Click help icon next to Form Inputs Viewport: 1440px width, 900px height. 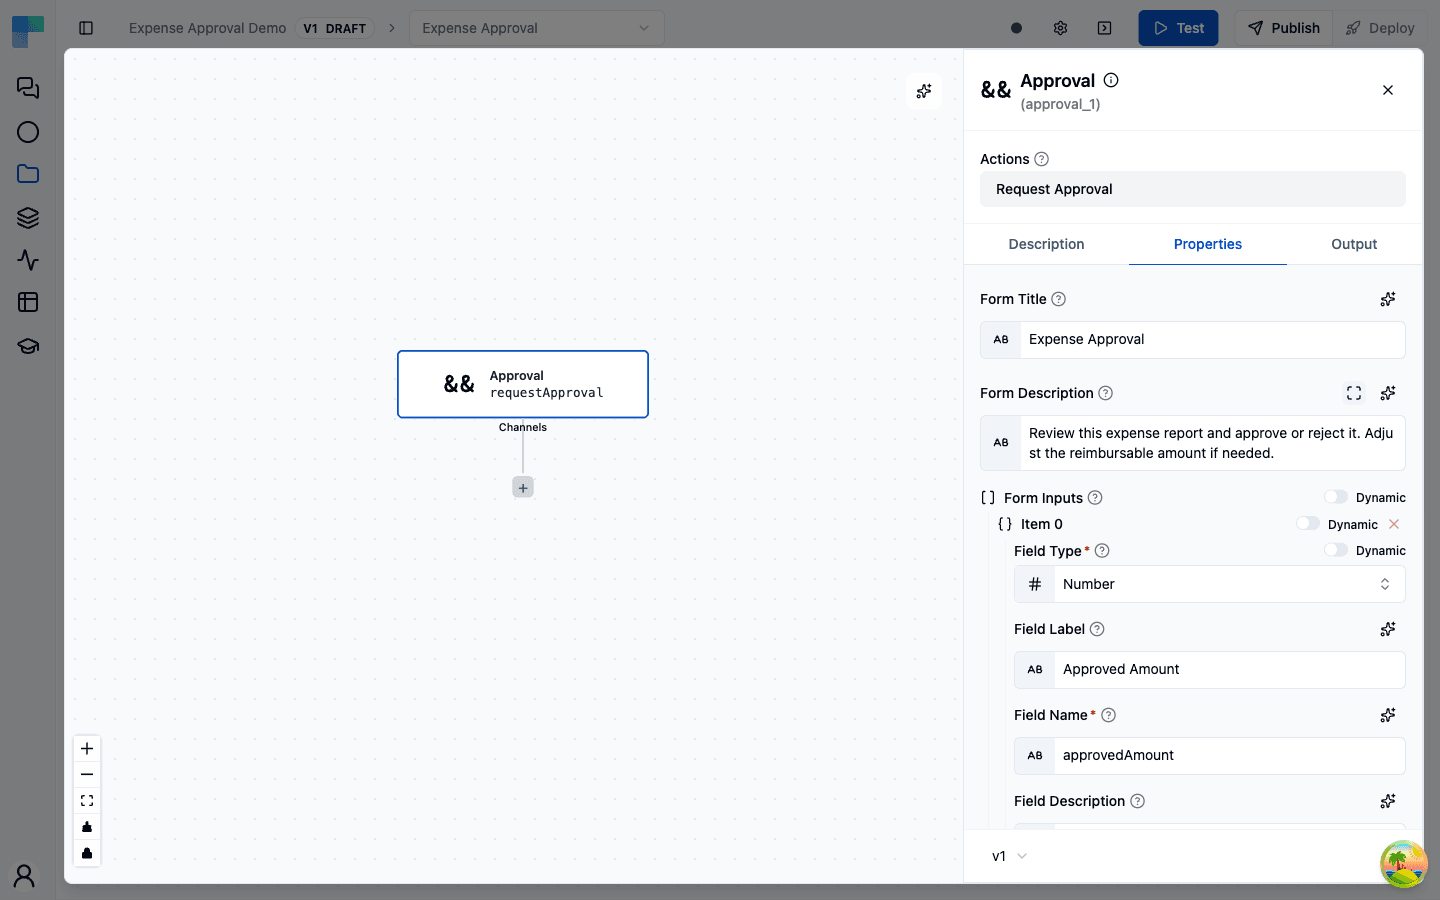click(1095, 498)
